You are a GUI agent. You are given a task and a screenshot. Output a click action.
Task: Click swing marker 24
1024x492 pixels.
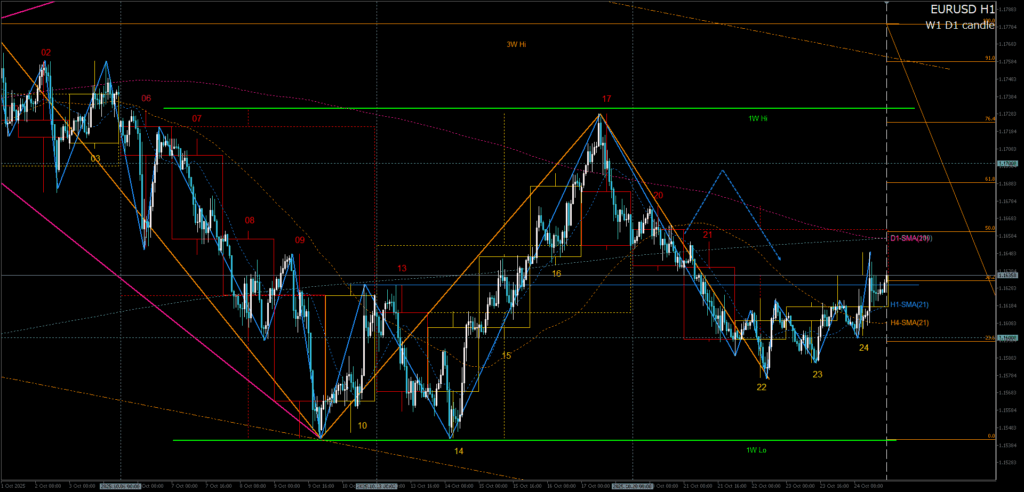863,347
